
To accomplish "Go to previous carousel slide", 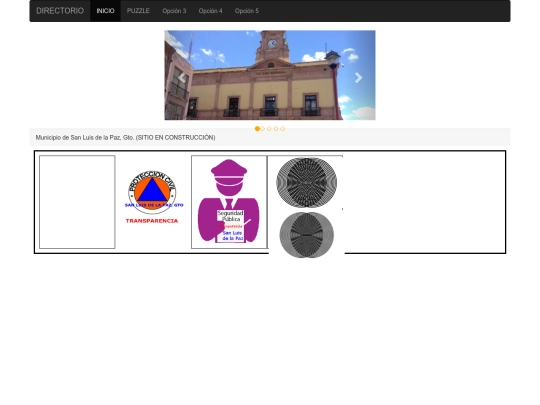I will tap(182, 77).
